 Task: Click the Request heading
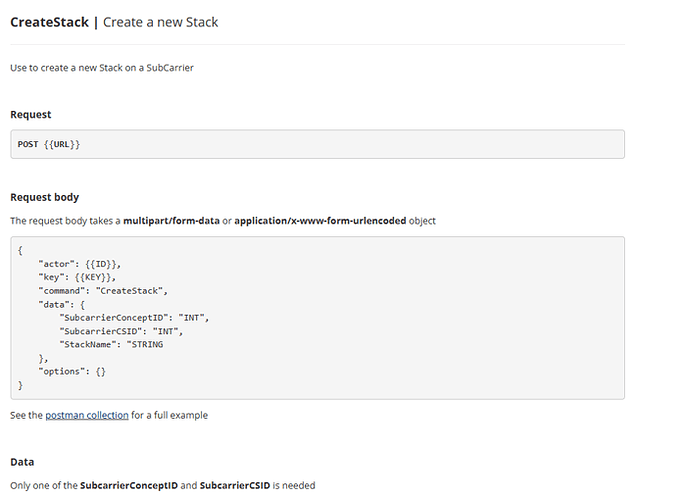pyautogui.click(x=30, y=115)
